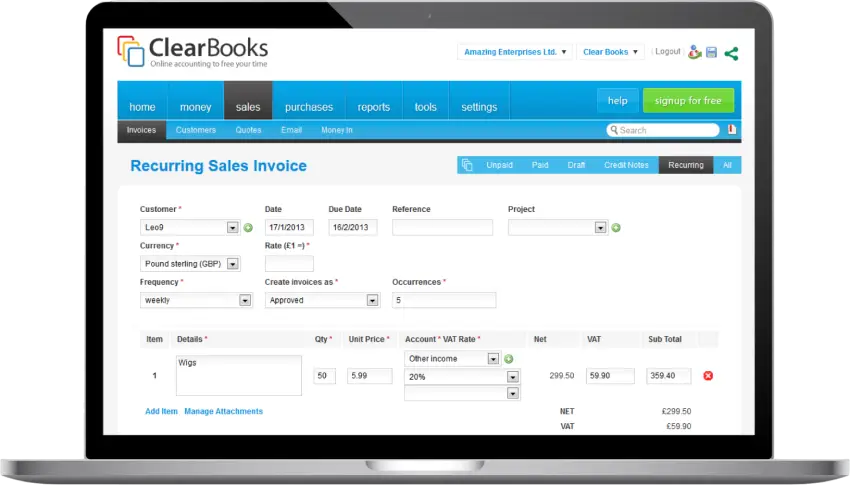Viewport: 850px width, 485px height.
Task: Click the green share icon
Action: 731,53
